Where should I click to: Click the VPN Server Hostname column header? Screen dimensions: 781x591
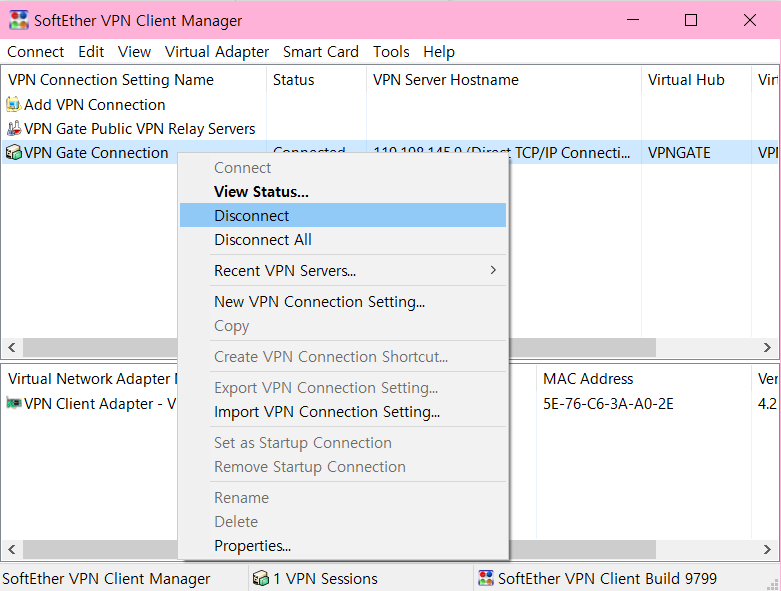tap(504, 80)
